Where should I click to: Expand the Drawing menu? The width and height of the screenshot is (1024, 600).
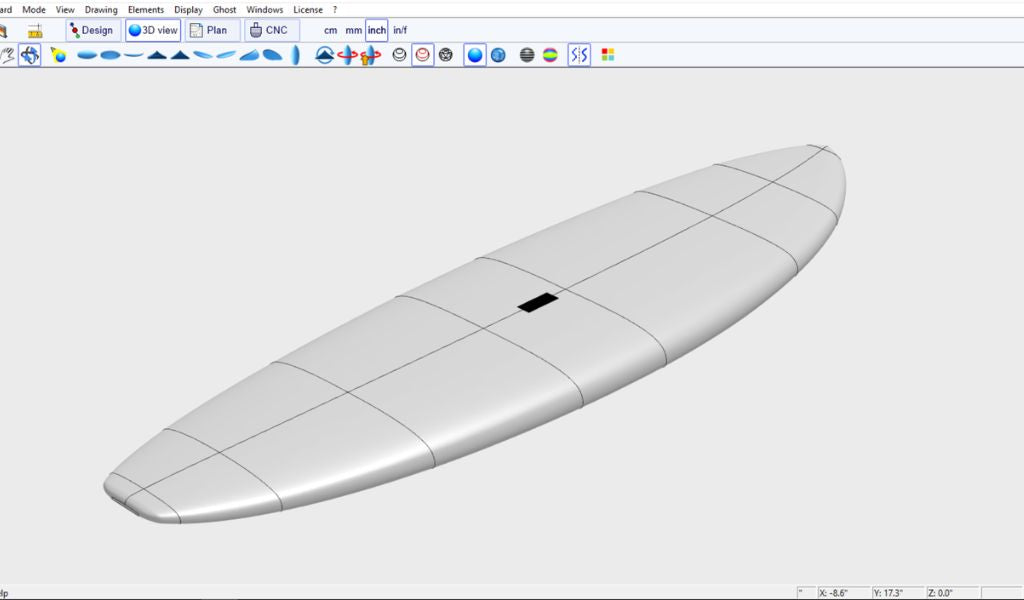coord(101,9)
